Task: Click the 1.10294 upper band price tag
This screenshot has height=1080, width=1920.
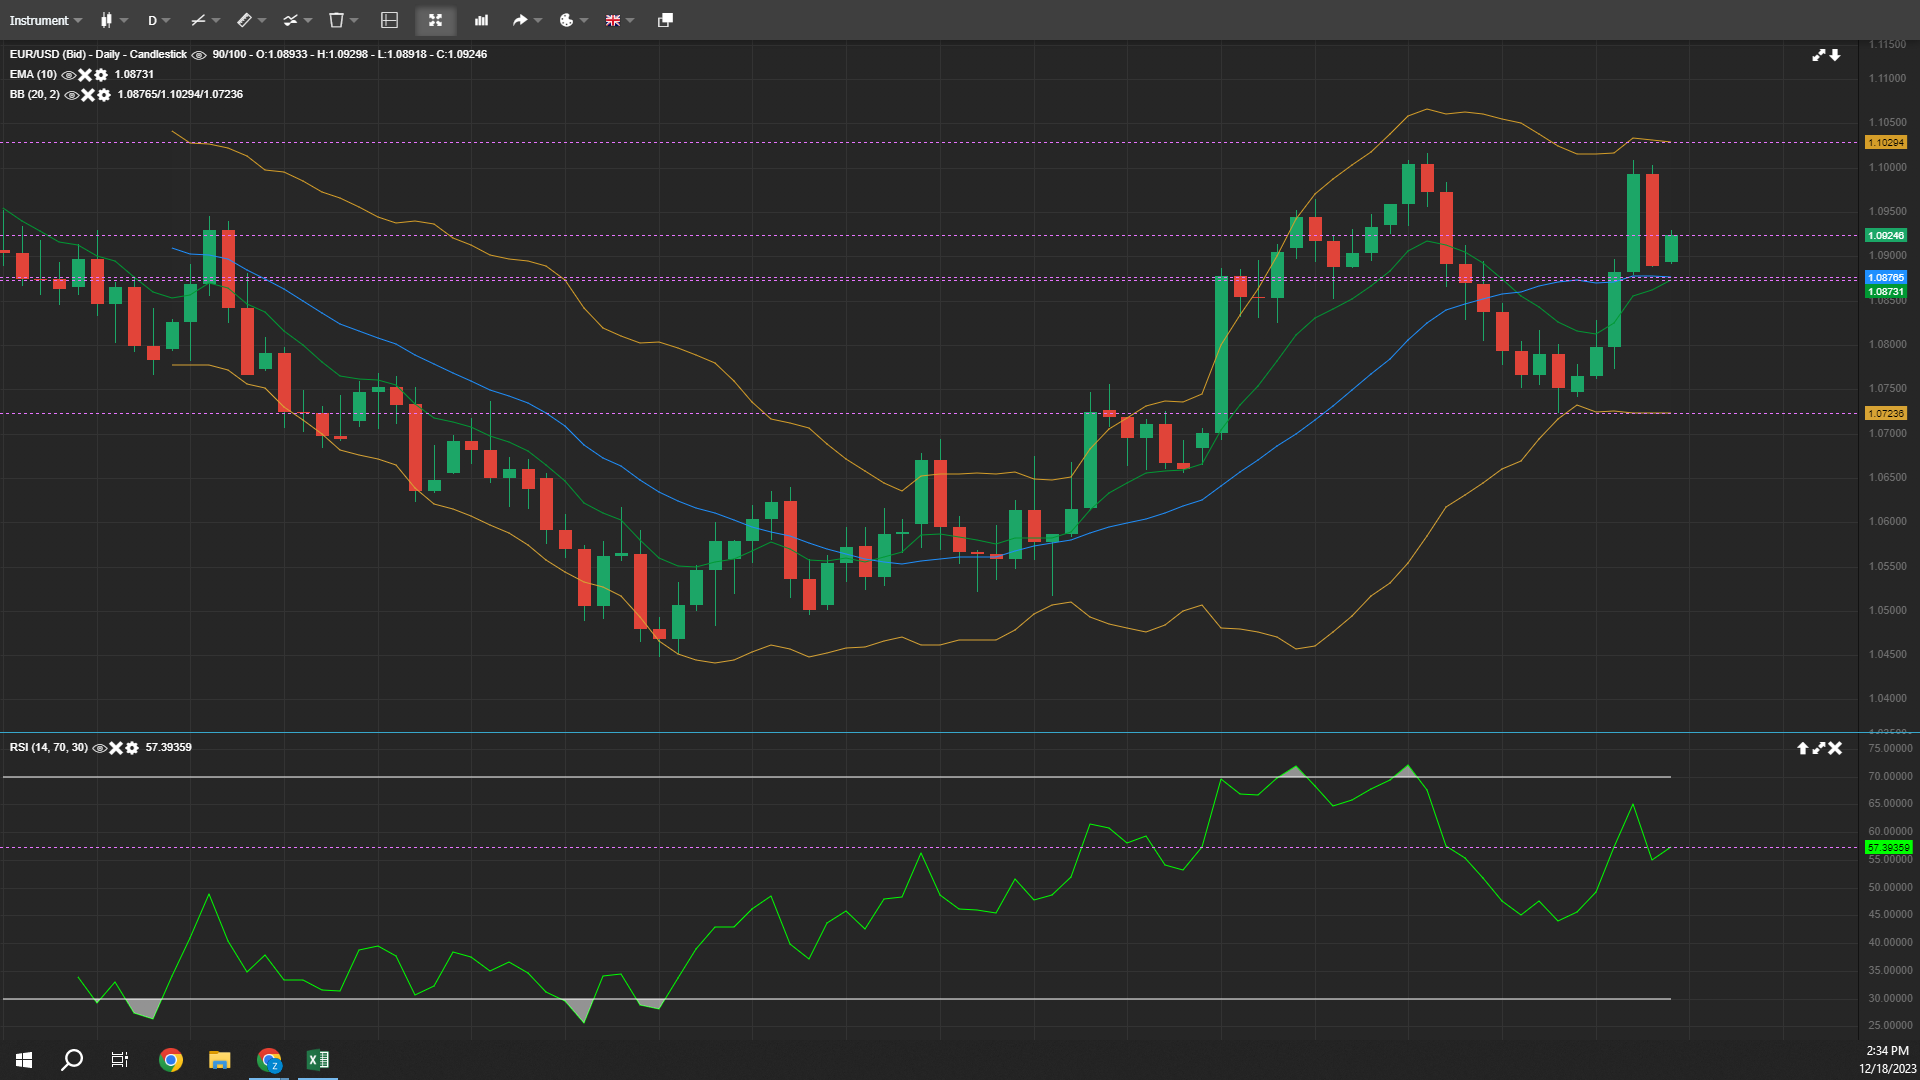Action: pyautogui.click(x=1886, y=143)
